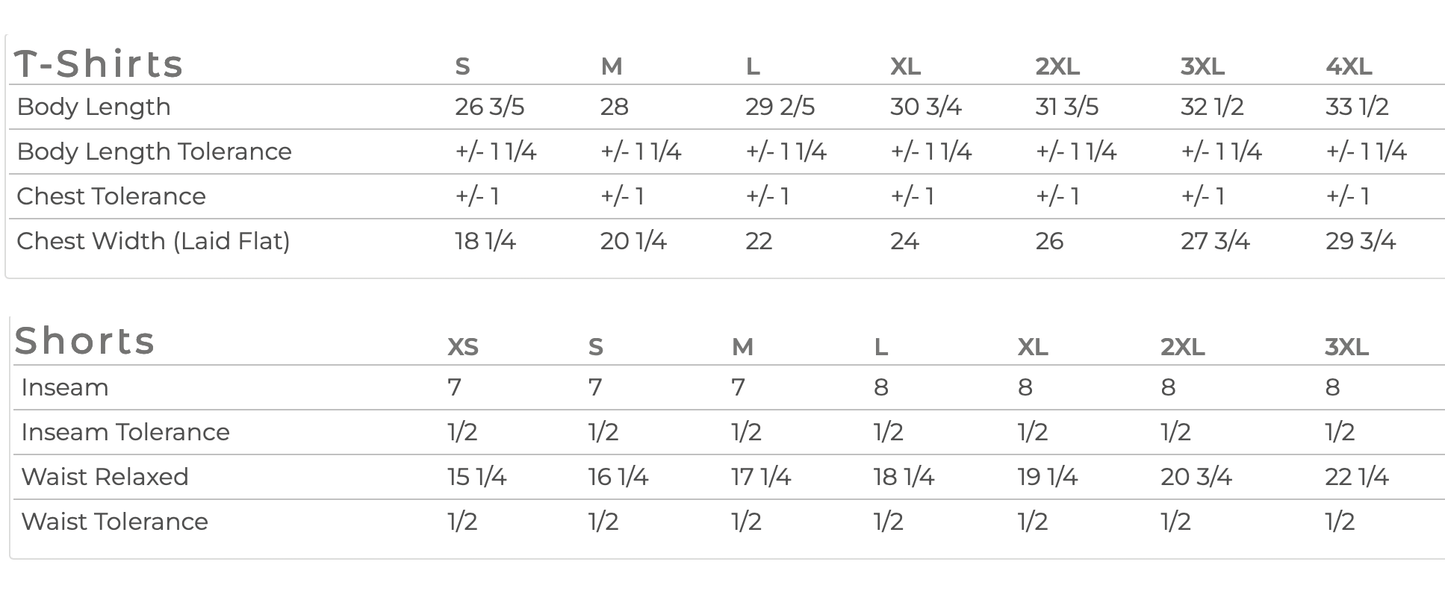Click the 18 1/4 chest width cell

[485, 241]
